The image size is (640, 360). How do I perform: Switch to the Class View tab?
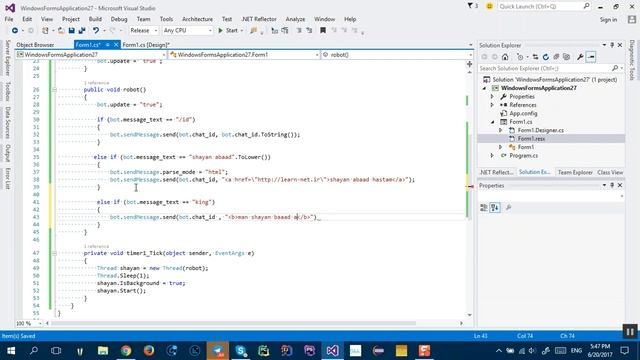[610, 172]
